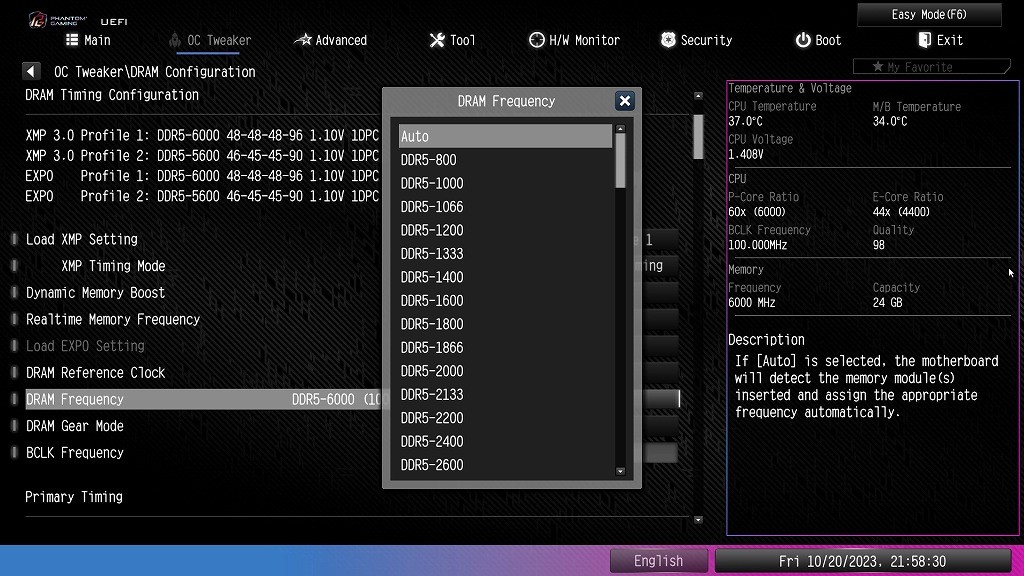Click the popup list scroll-up arrow

620,129
